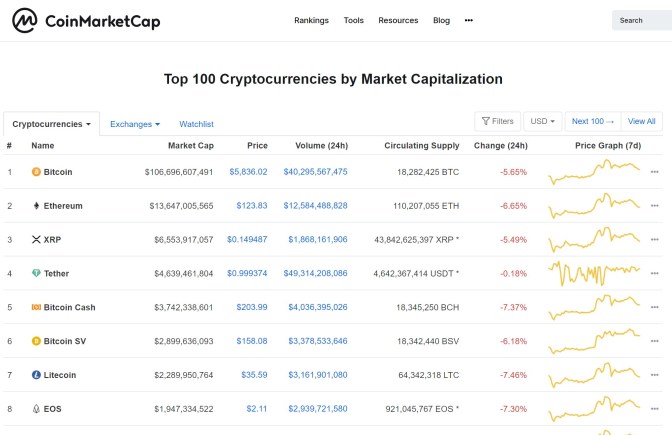Go to Next 100 cryptocurrencies
Screen dimensions: 672x435
(x=592, y=121)
